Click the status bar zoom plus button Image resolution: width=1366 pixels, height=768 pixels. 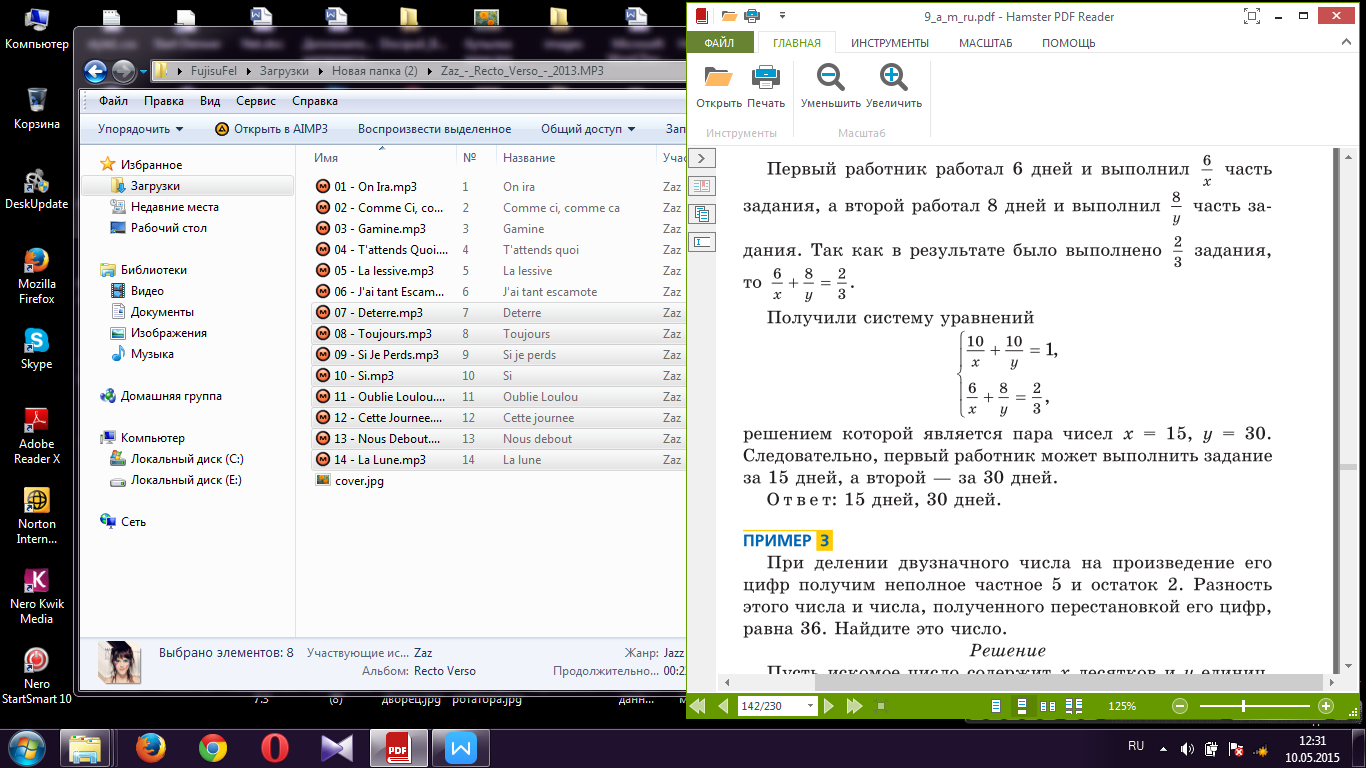pos(1326,706)
